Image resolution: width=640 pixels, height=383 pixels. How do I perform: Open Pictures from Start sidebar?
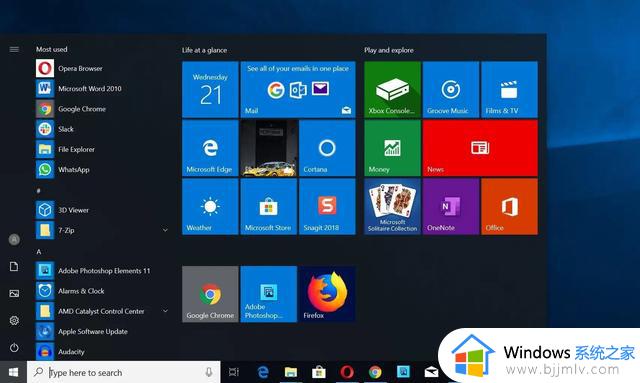[14, 294]
